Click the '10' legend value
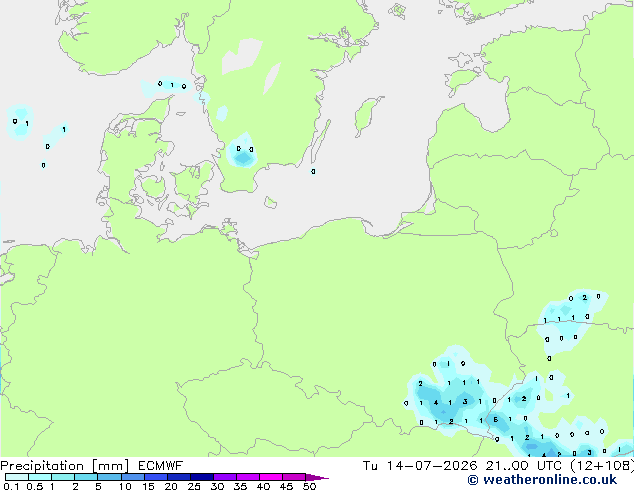634x490 pixels. (x=125, y=486)
